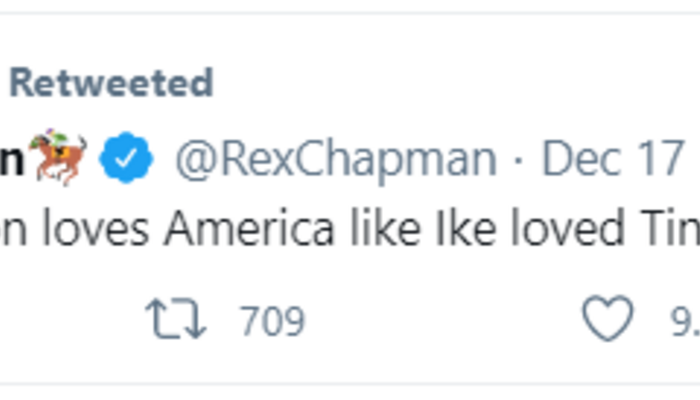Click the display name before the horse emoji

pos(10,158)
